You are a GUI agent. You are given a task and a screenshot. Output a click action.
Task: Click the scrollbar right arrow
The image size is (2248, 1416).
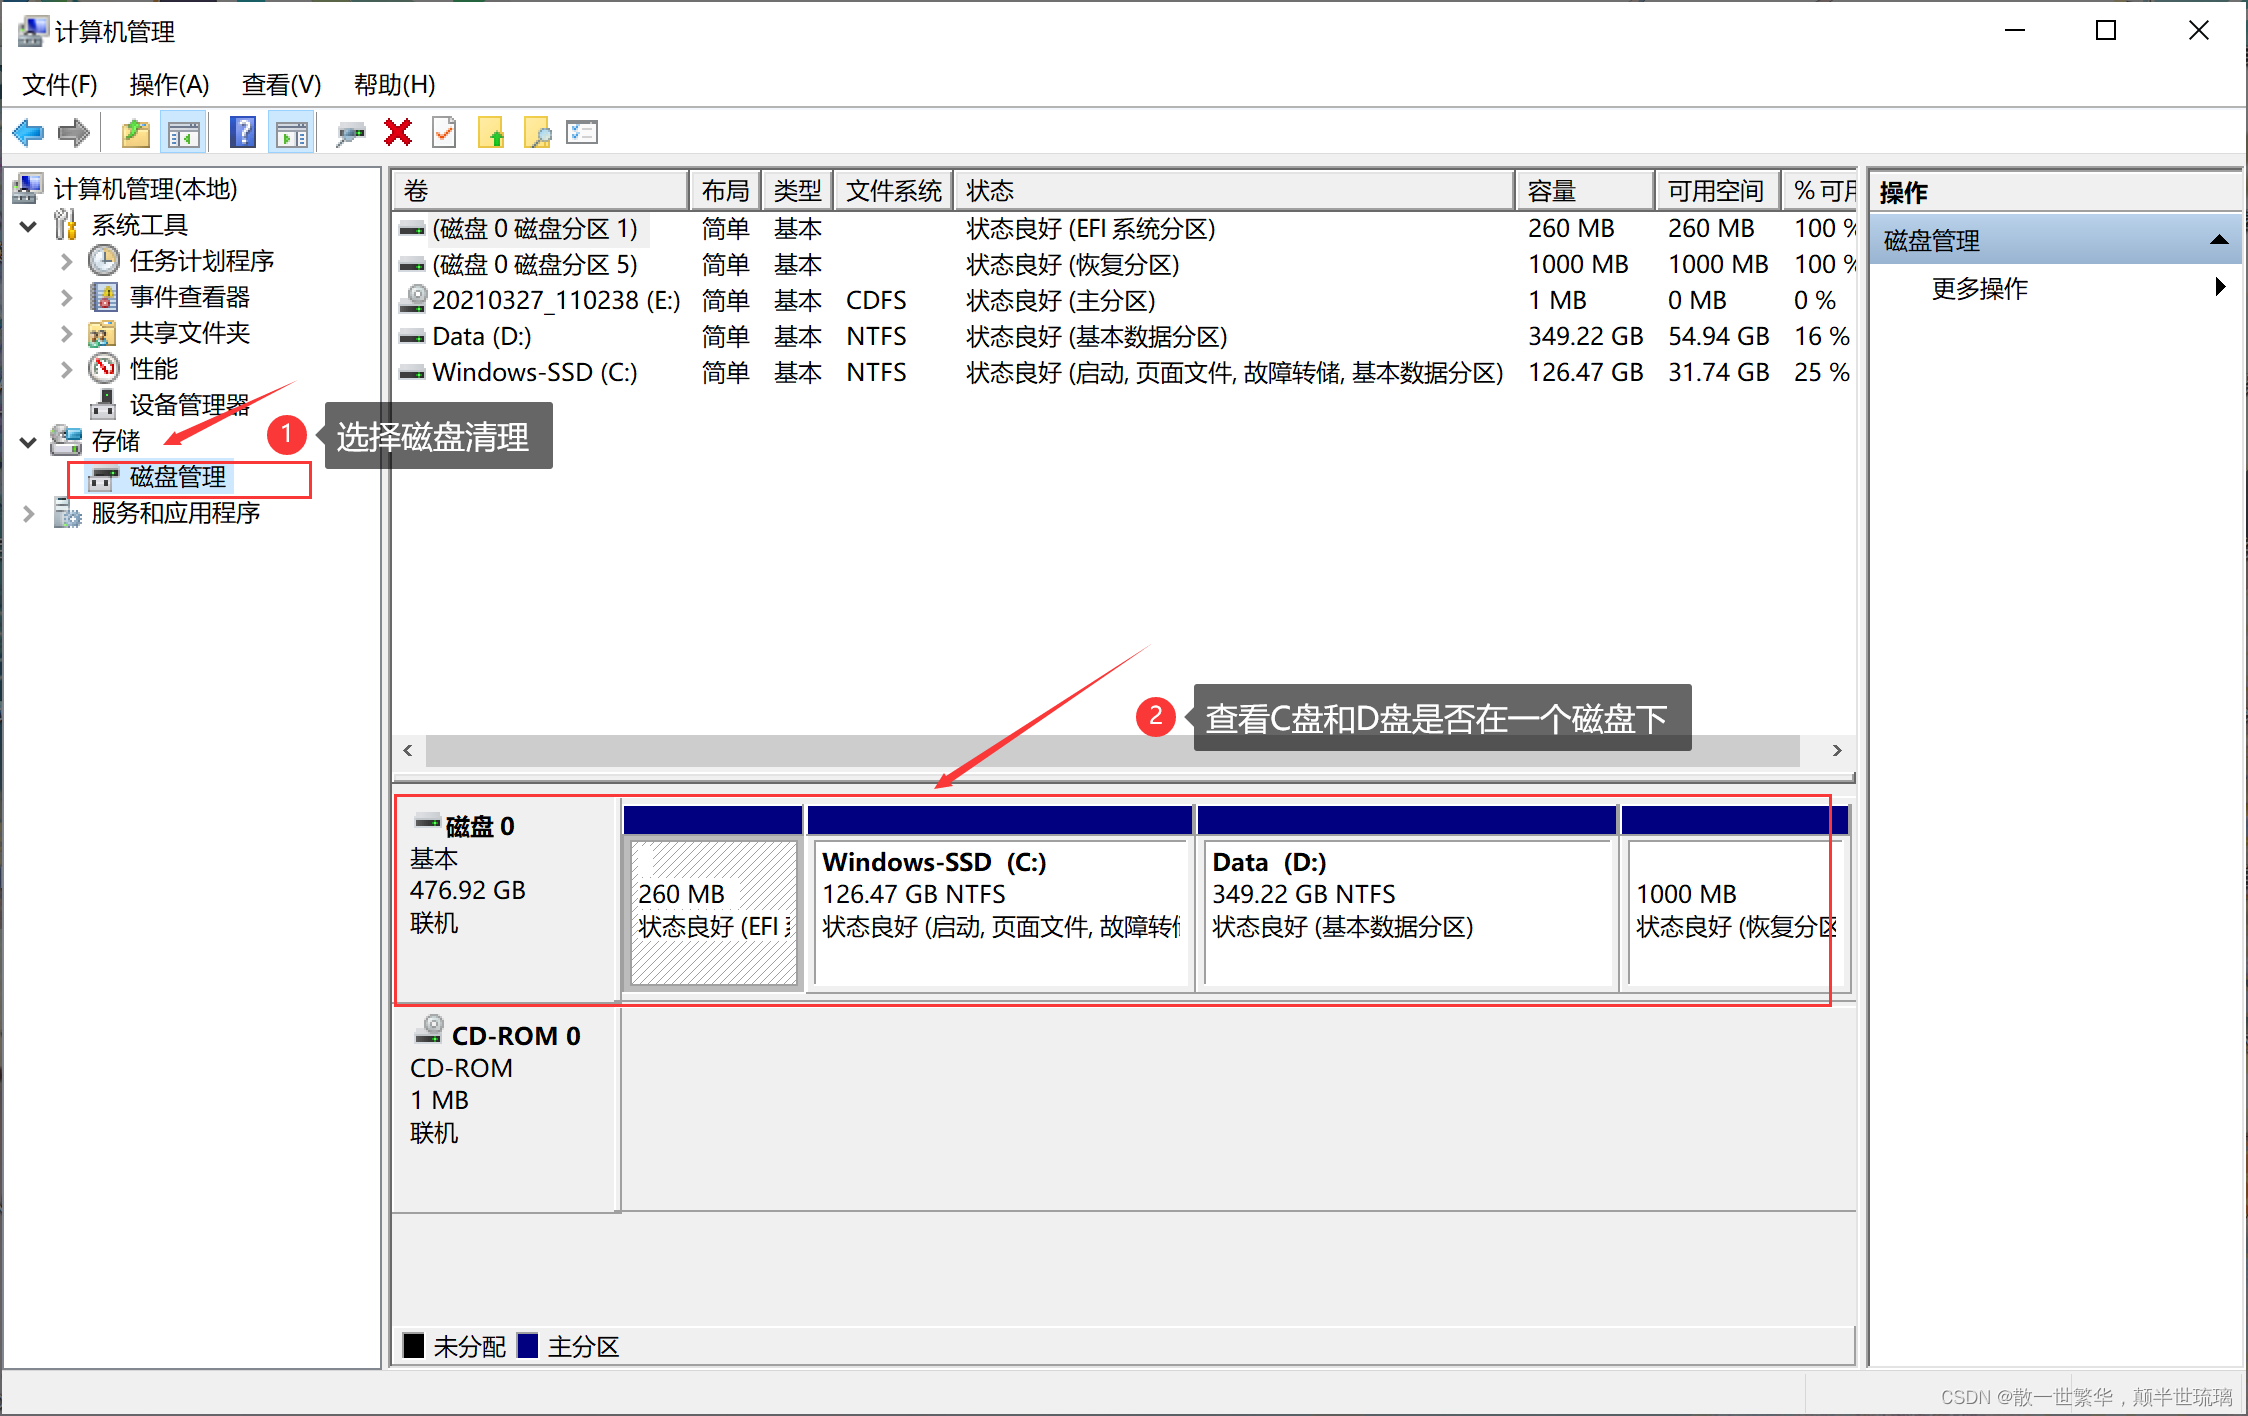[x=1837, y=750]
